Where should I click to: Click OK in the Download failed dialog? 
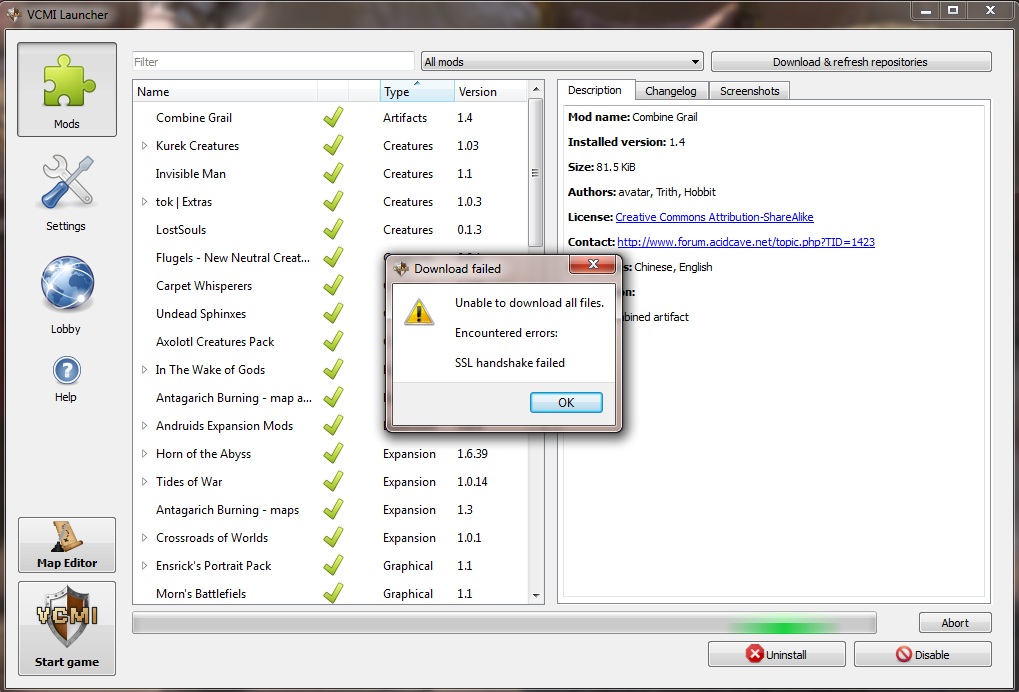click(566, 402)
